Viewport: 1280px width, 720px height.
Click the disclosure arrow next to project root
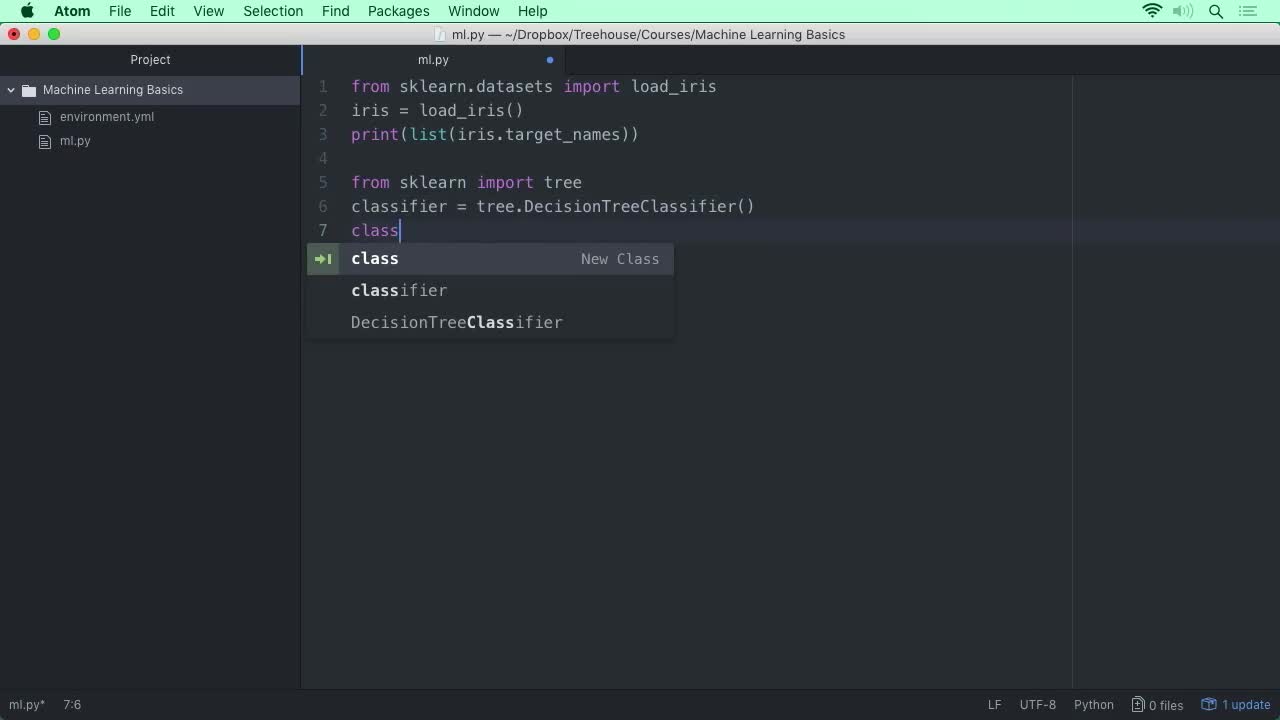pos(11,90)
